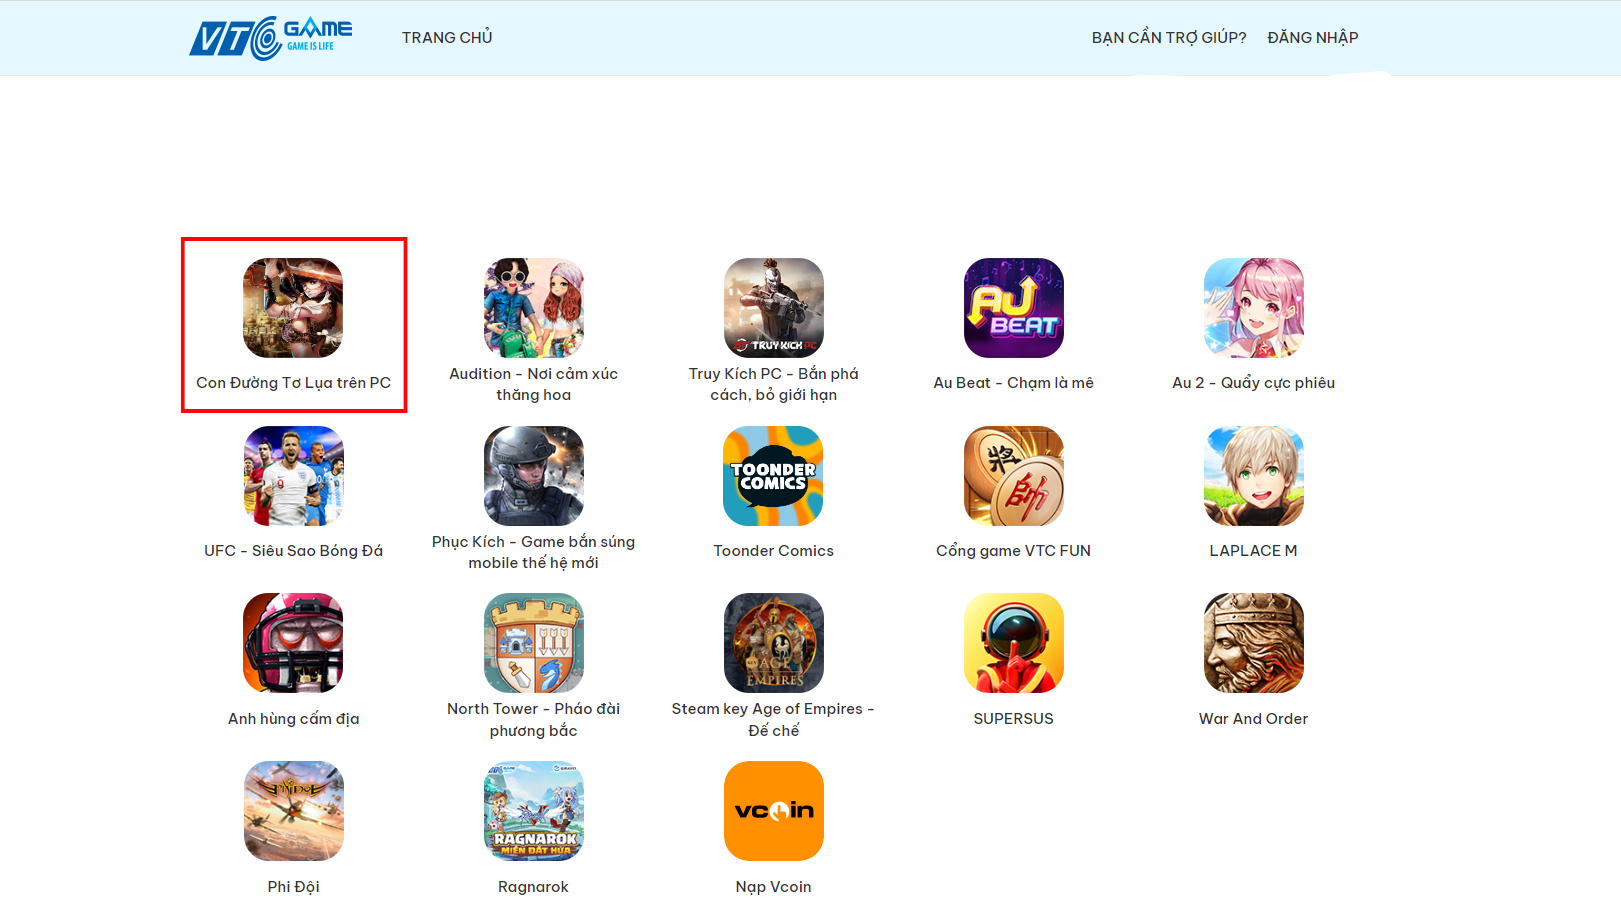Click the 'LAPLACE M' text label
Image resolution: width=1621 pixels, height=921 pixels.
pyautogui.click(x=1253, y=551)
